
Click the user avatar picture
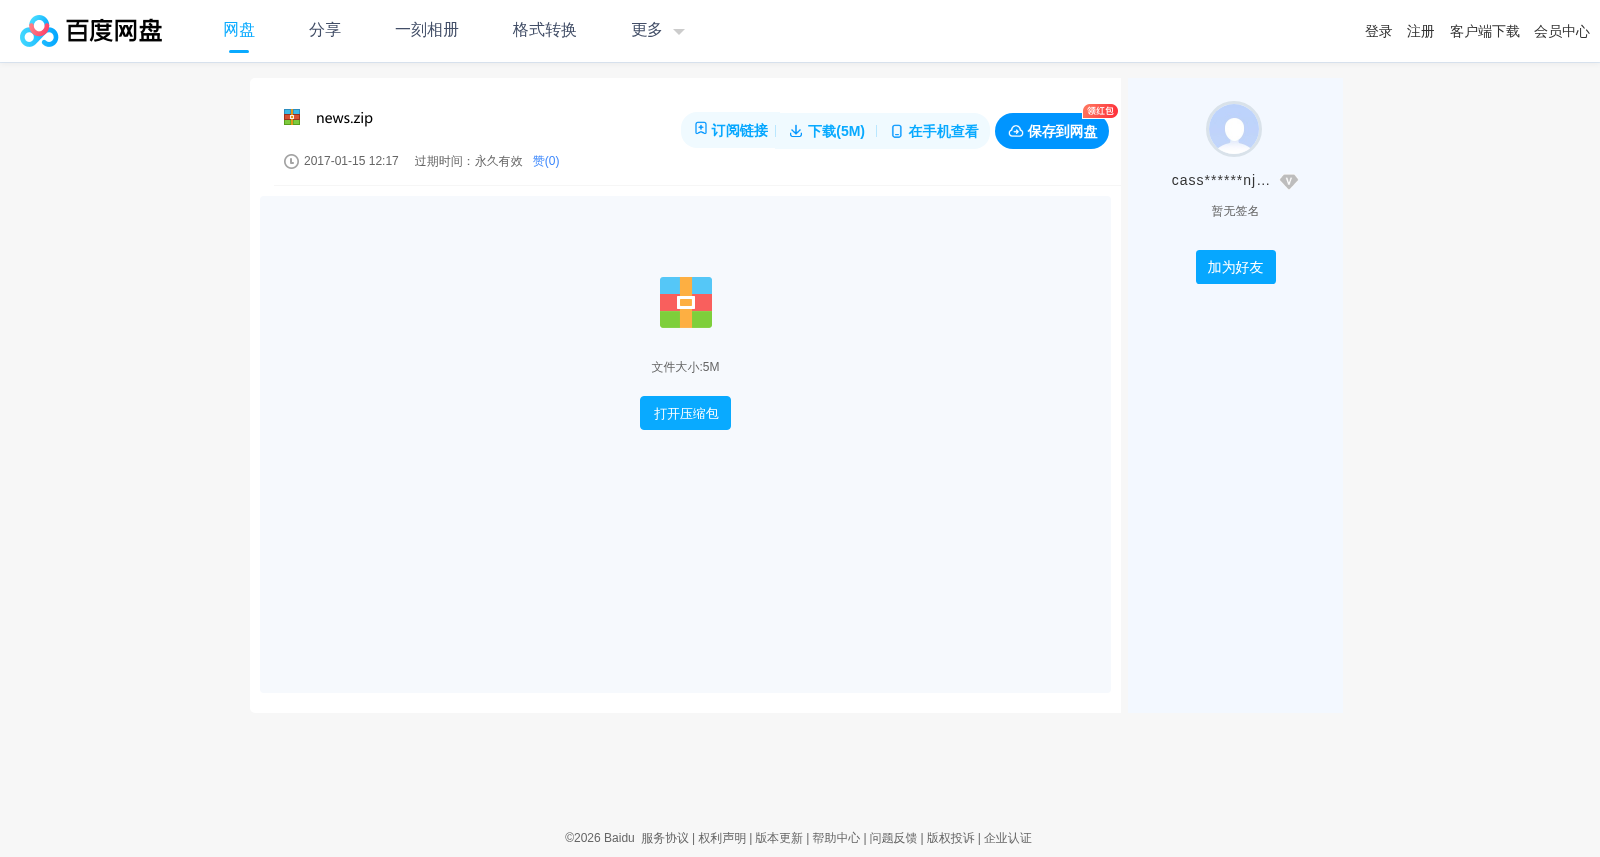[x=1234, y=129]
